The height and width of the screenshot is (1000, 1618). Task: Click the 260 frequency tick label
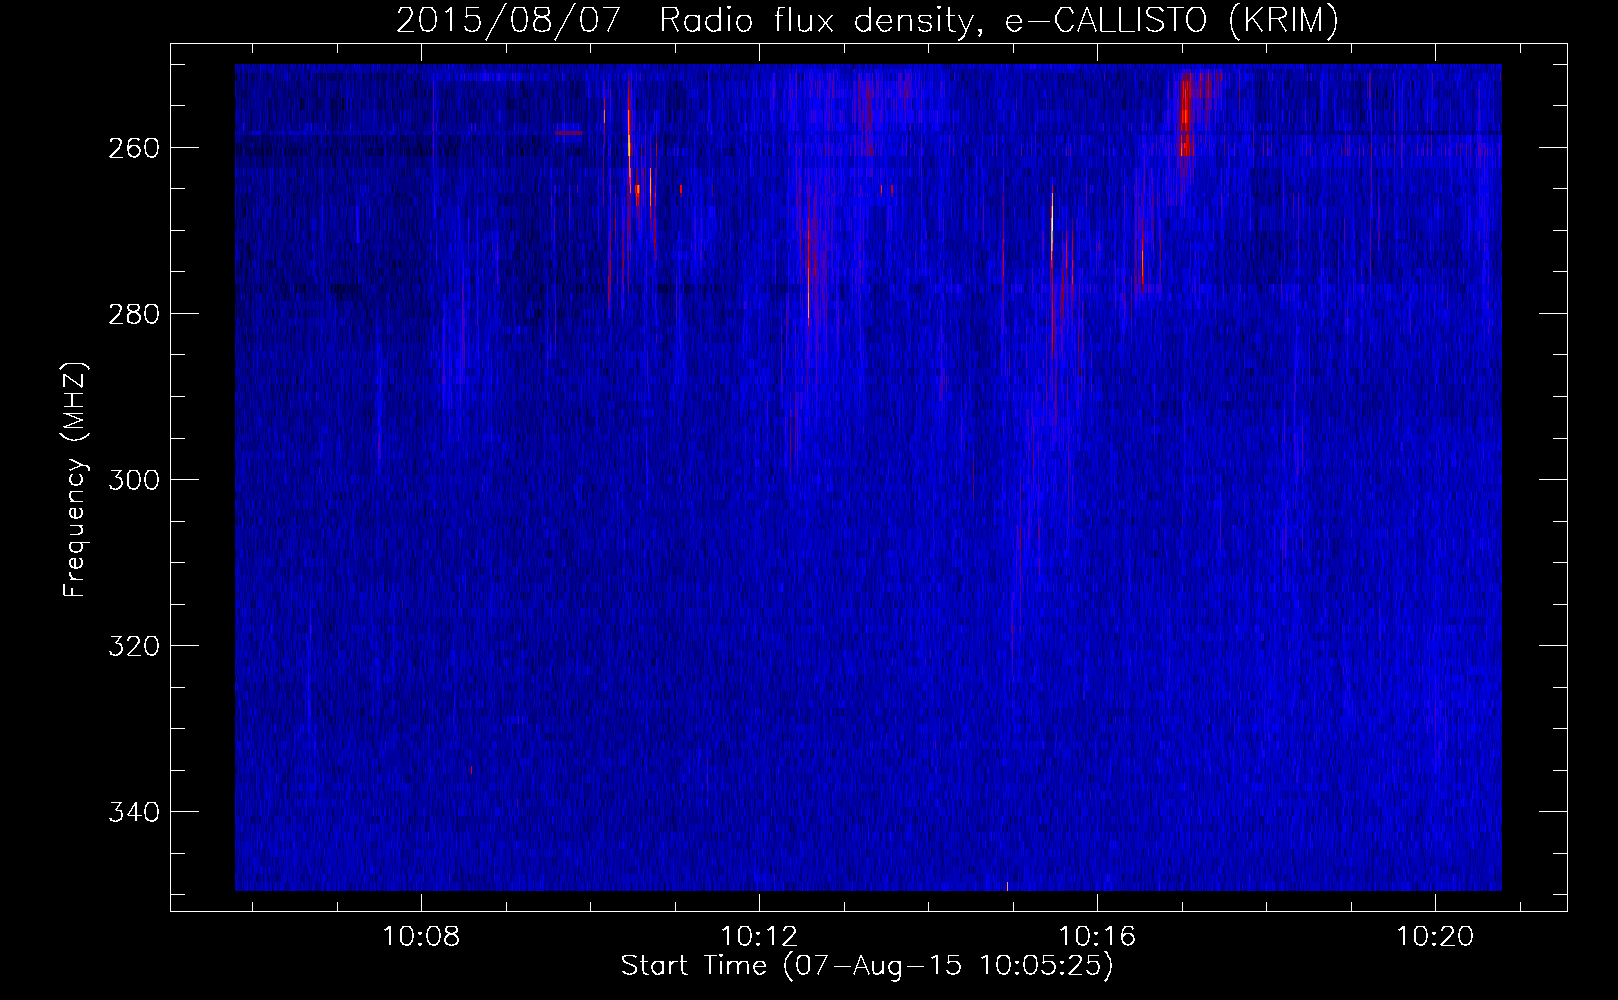pyautogui.click(x=134, y=148)
